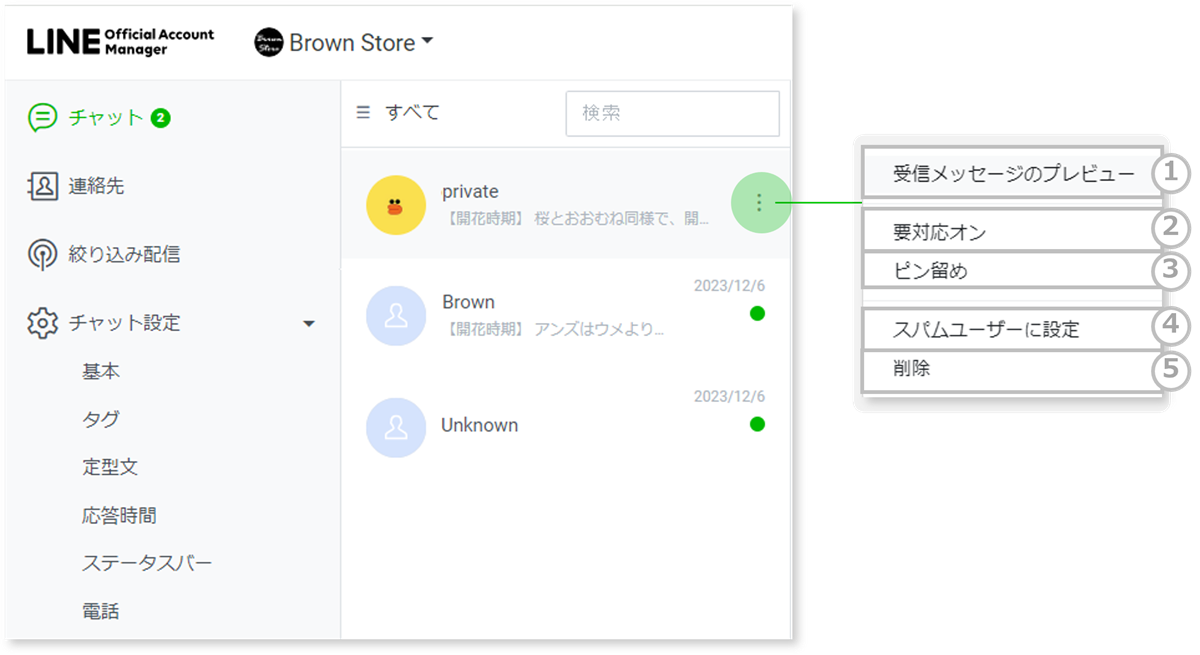
Task: Click inside the 検索 search field
Action: point(672,113)
